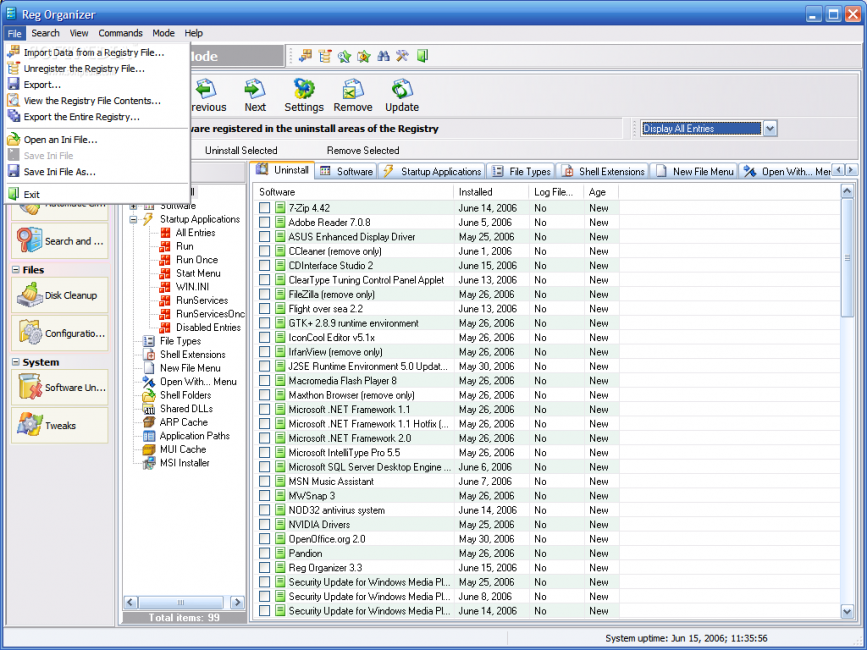867x650 pixels.
Task: Choose Import Data from a Registry File
Action: point(97,53)
